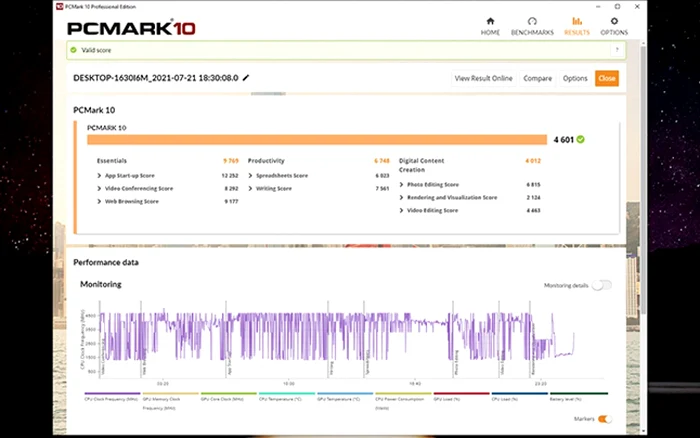The image size is (700, 438).
Task: Expand Video Conferencing Score row
Action: click(99, 188)
